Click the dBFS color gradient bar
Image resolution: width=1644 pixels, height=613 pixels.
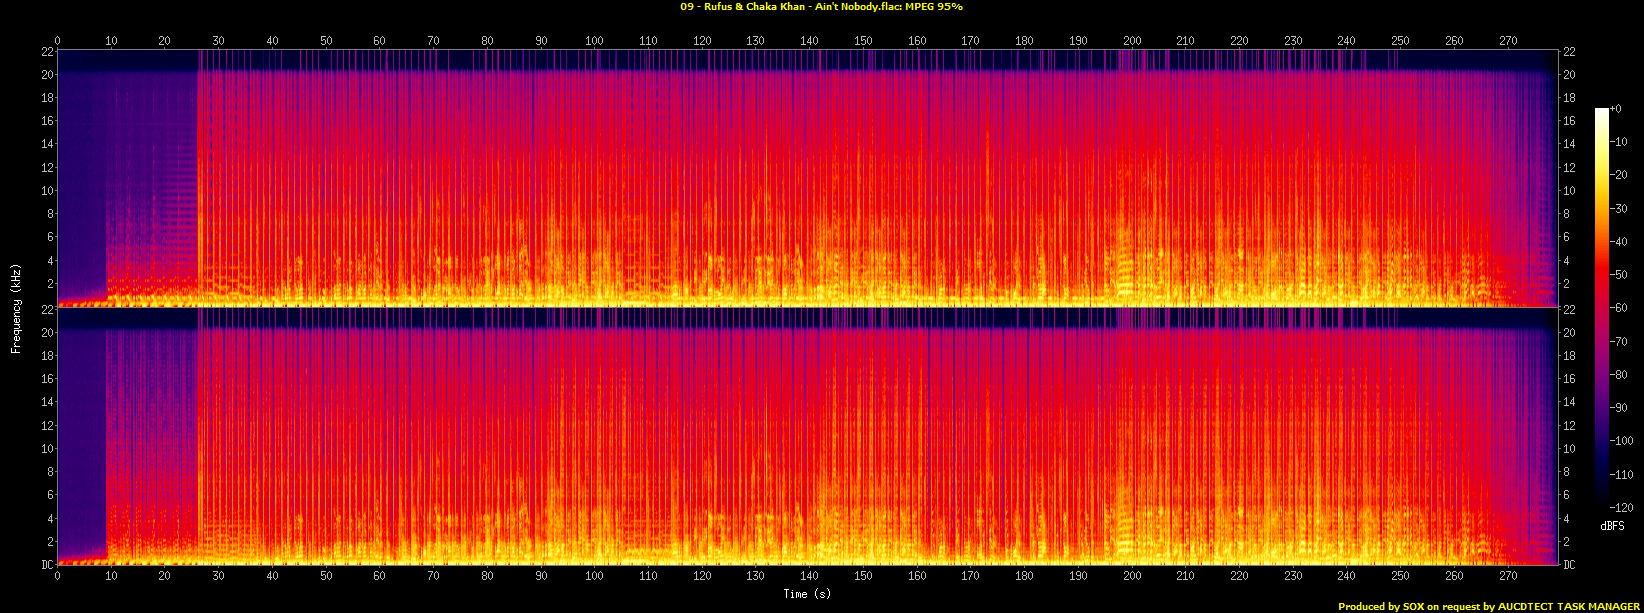pos(1601,308)
